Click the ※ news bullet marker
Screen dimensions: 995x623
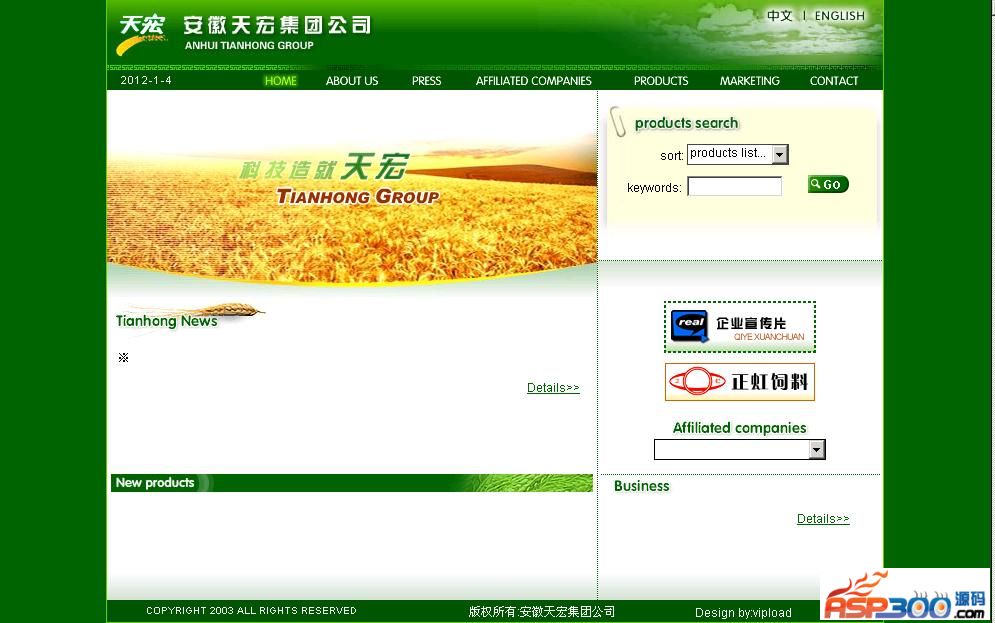123,358
